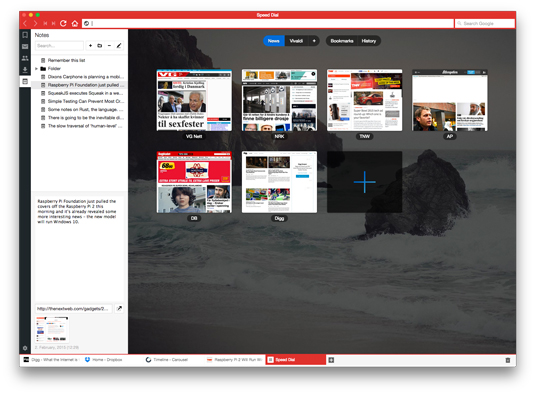Viewport: 535px width, 394px height.
Task: Switch to the Timeline - Carousel tab
Action: pyautogui.click(x=173, y=360)
